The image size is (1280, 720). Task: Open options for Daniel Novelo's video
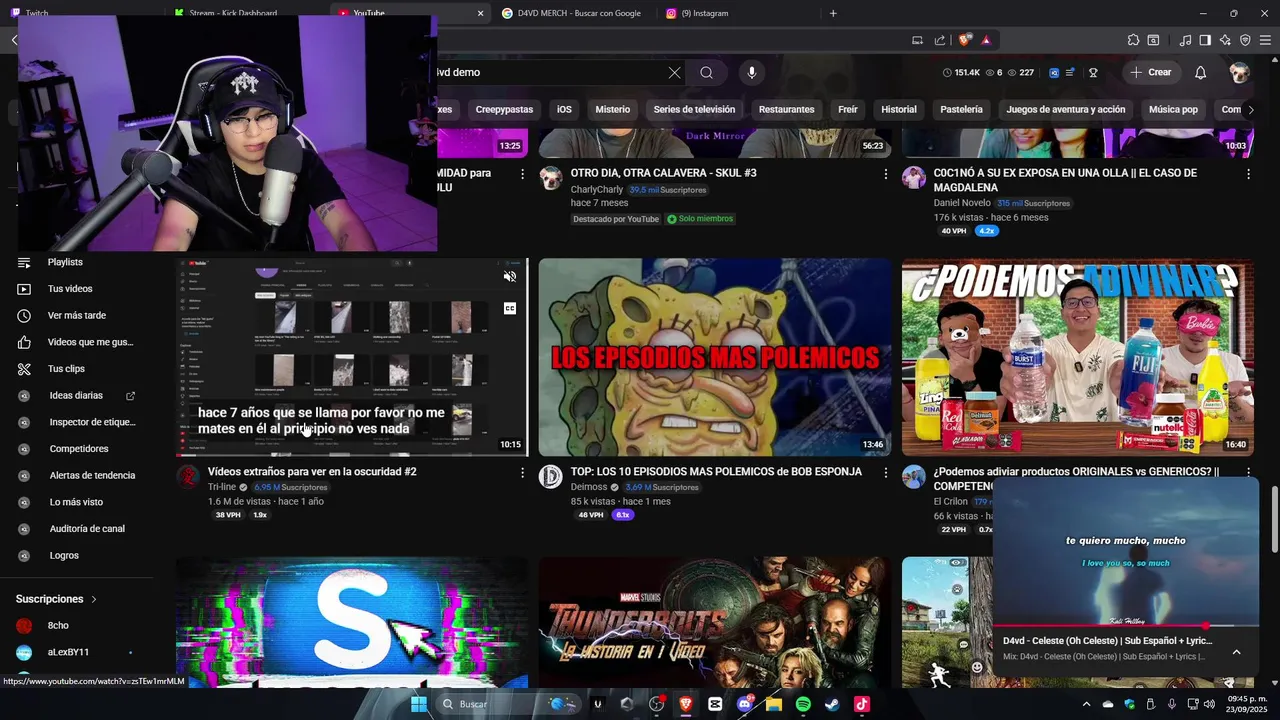(1248, 174)
